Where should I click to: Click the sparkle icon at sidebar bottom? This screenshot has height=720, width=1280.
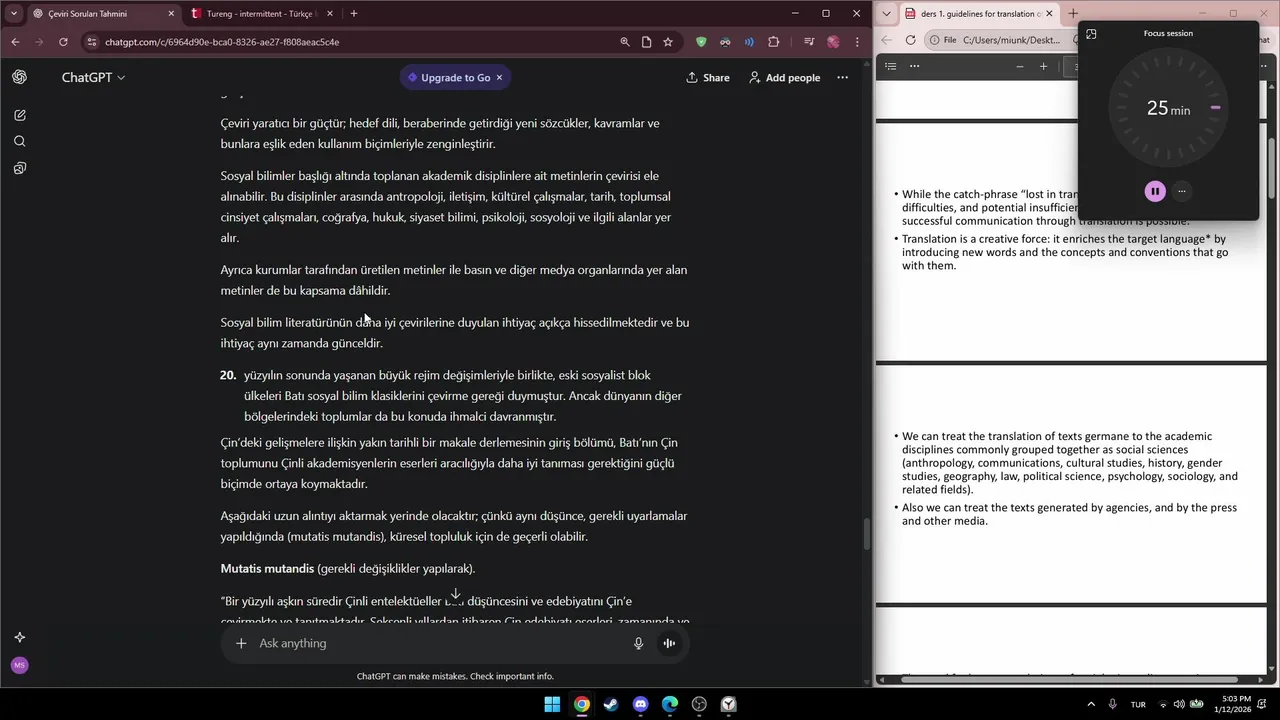[x=19, y=637]
